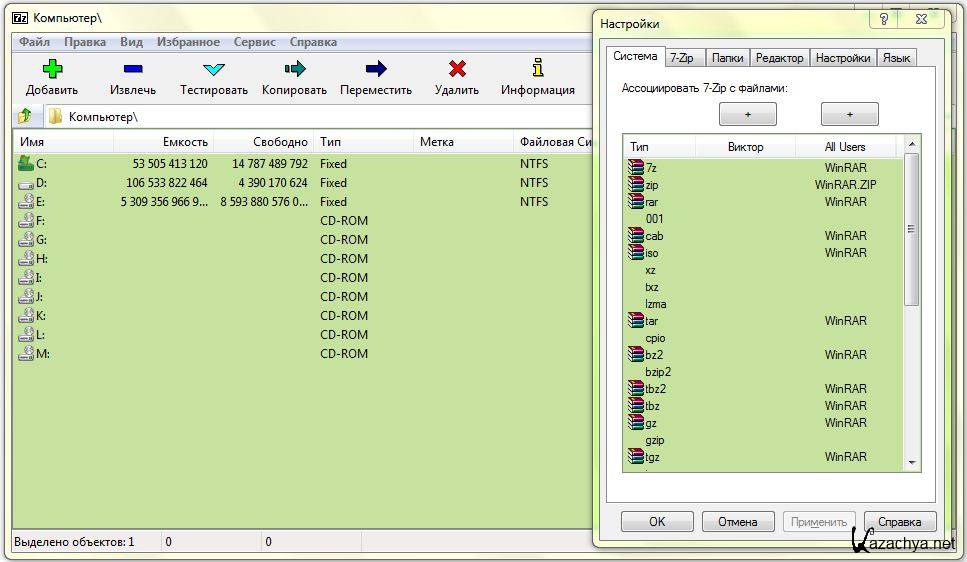Screen dimensions: 967x562
Task: Click the up-folder icon beside address bar
Action: [x=25, y=117]
